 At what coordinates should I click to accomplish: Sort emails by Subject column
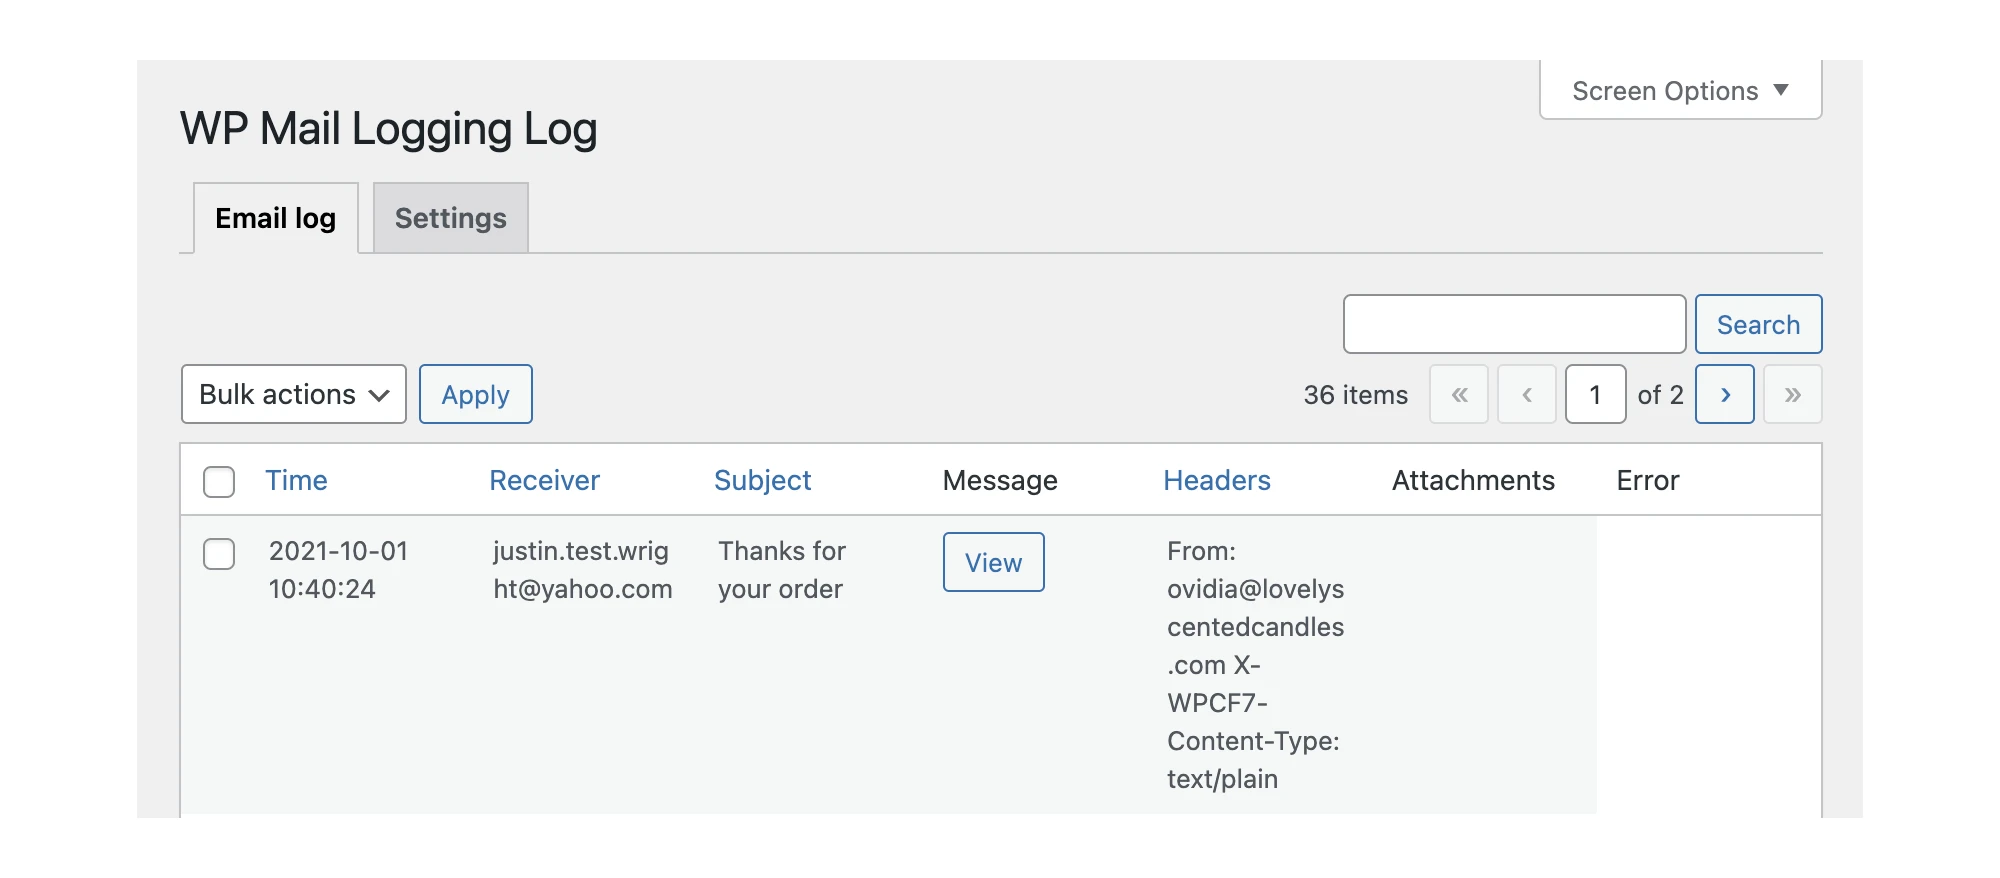tap(762, 481)
